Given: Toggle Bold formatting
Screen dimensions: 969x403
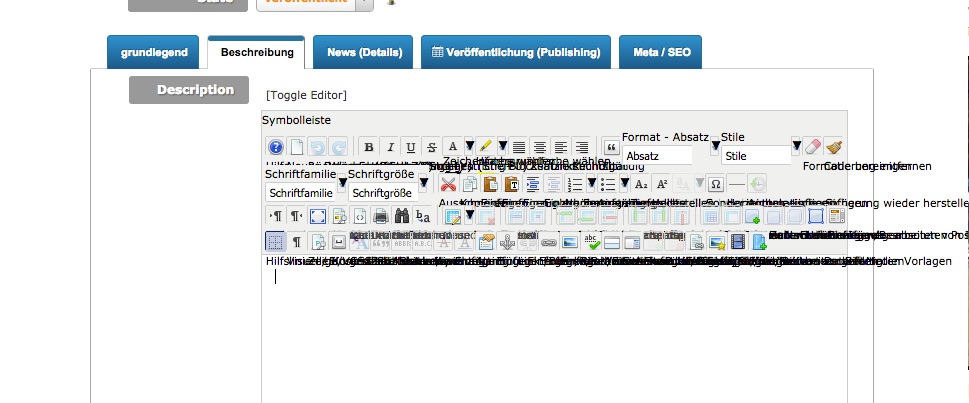Looking at the screenshot, I should [x=369, y=147].
